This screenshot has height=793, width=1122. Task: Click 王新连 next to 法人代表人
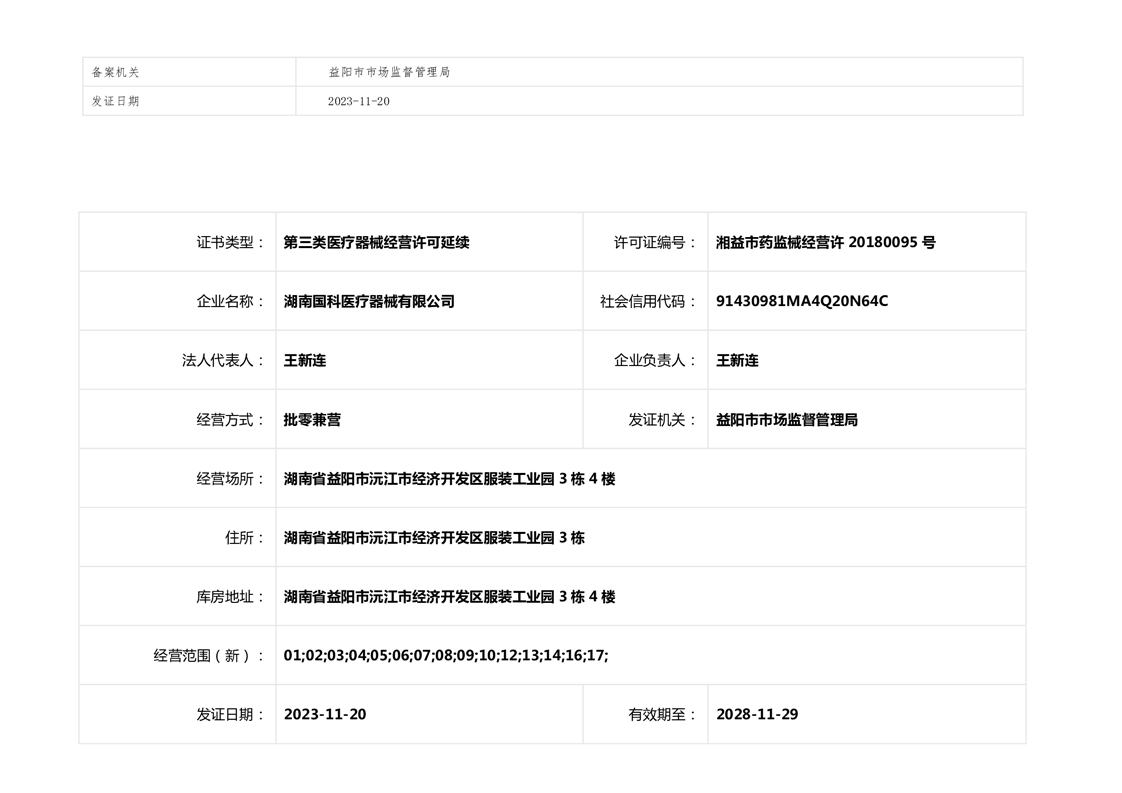[x=305, y=360]
